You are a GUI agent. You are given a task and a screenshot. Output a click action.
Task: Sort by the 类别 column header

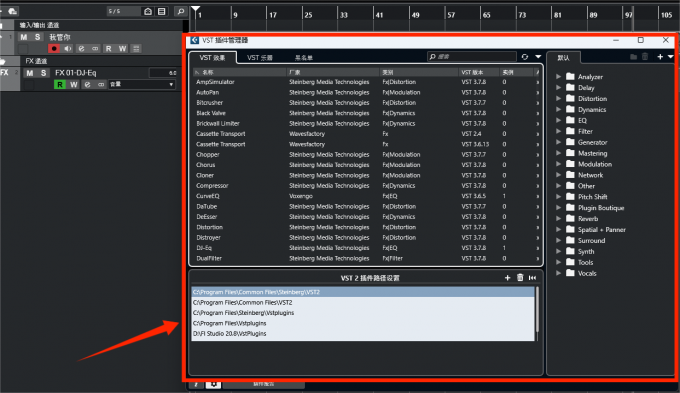419,72
